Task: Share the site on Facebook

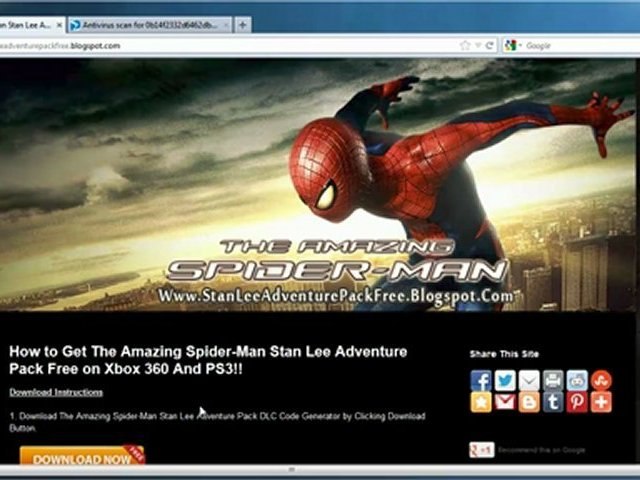Action: [x=481, y=380]
